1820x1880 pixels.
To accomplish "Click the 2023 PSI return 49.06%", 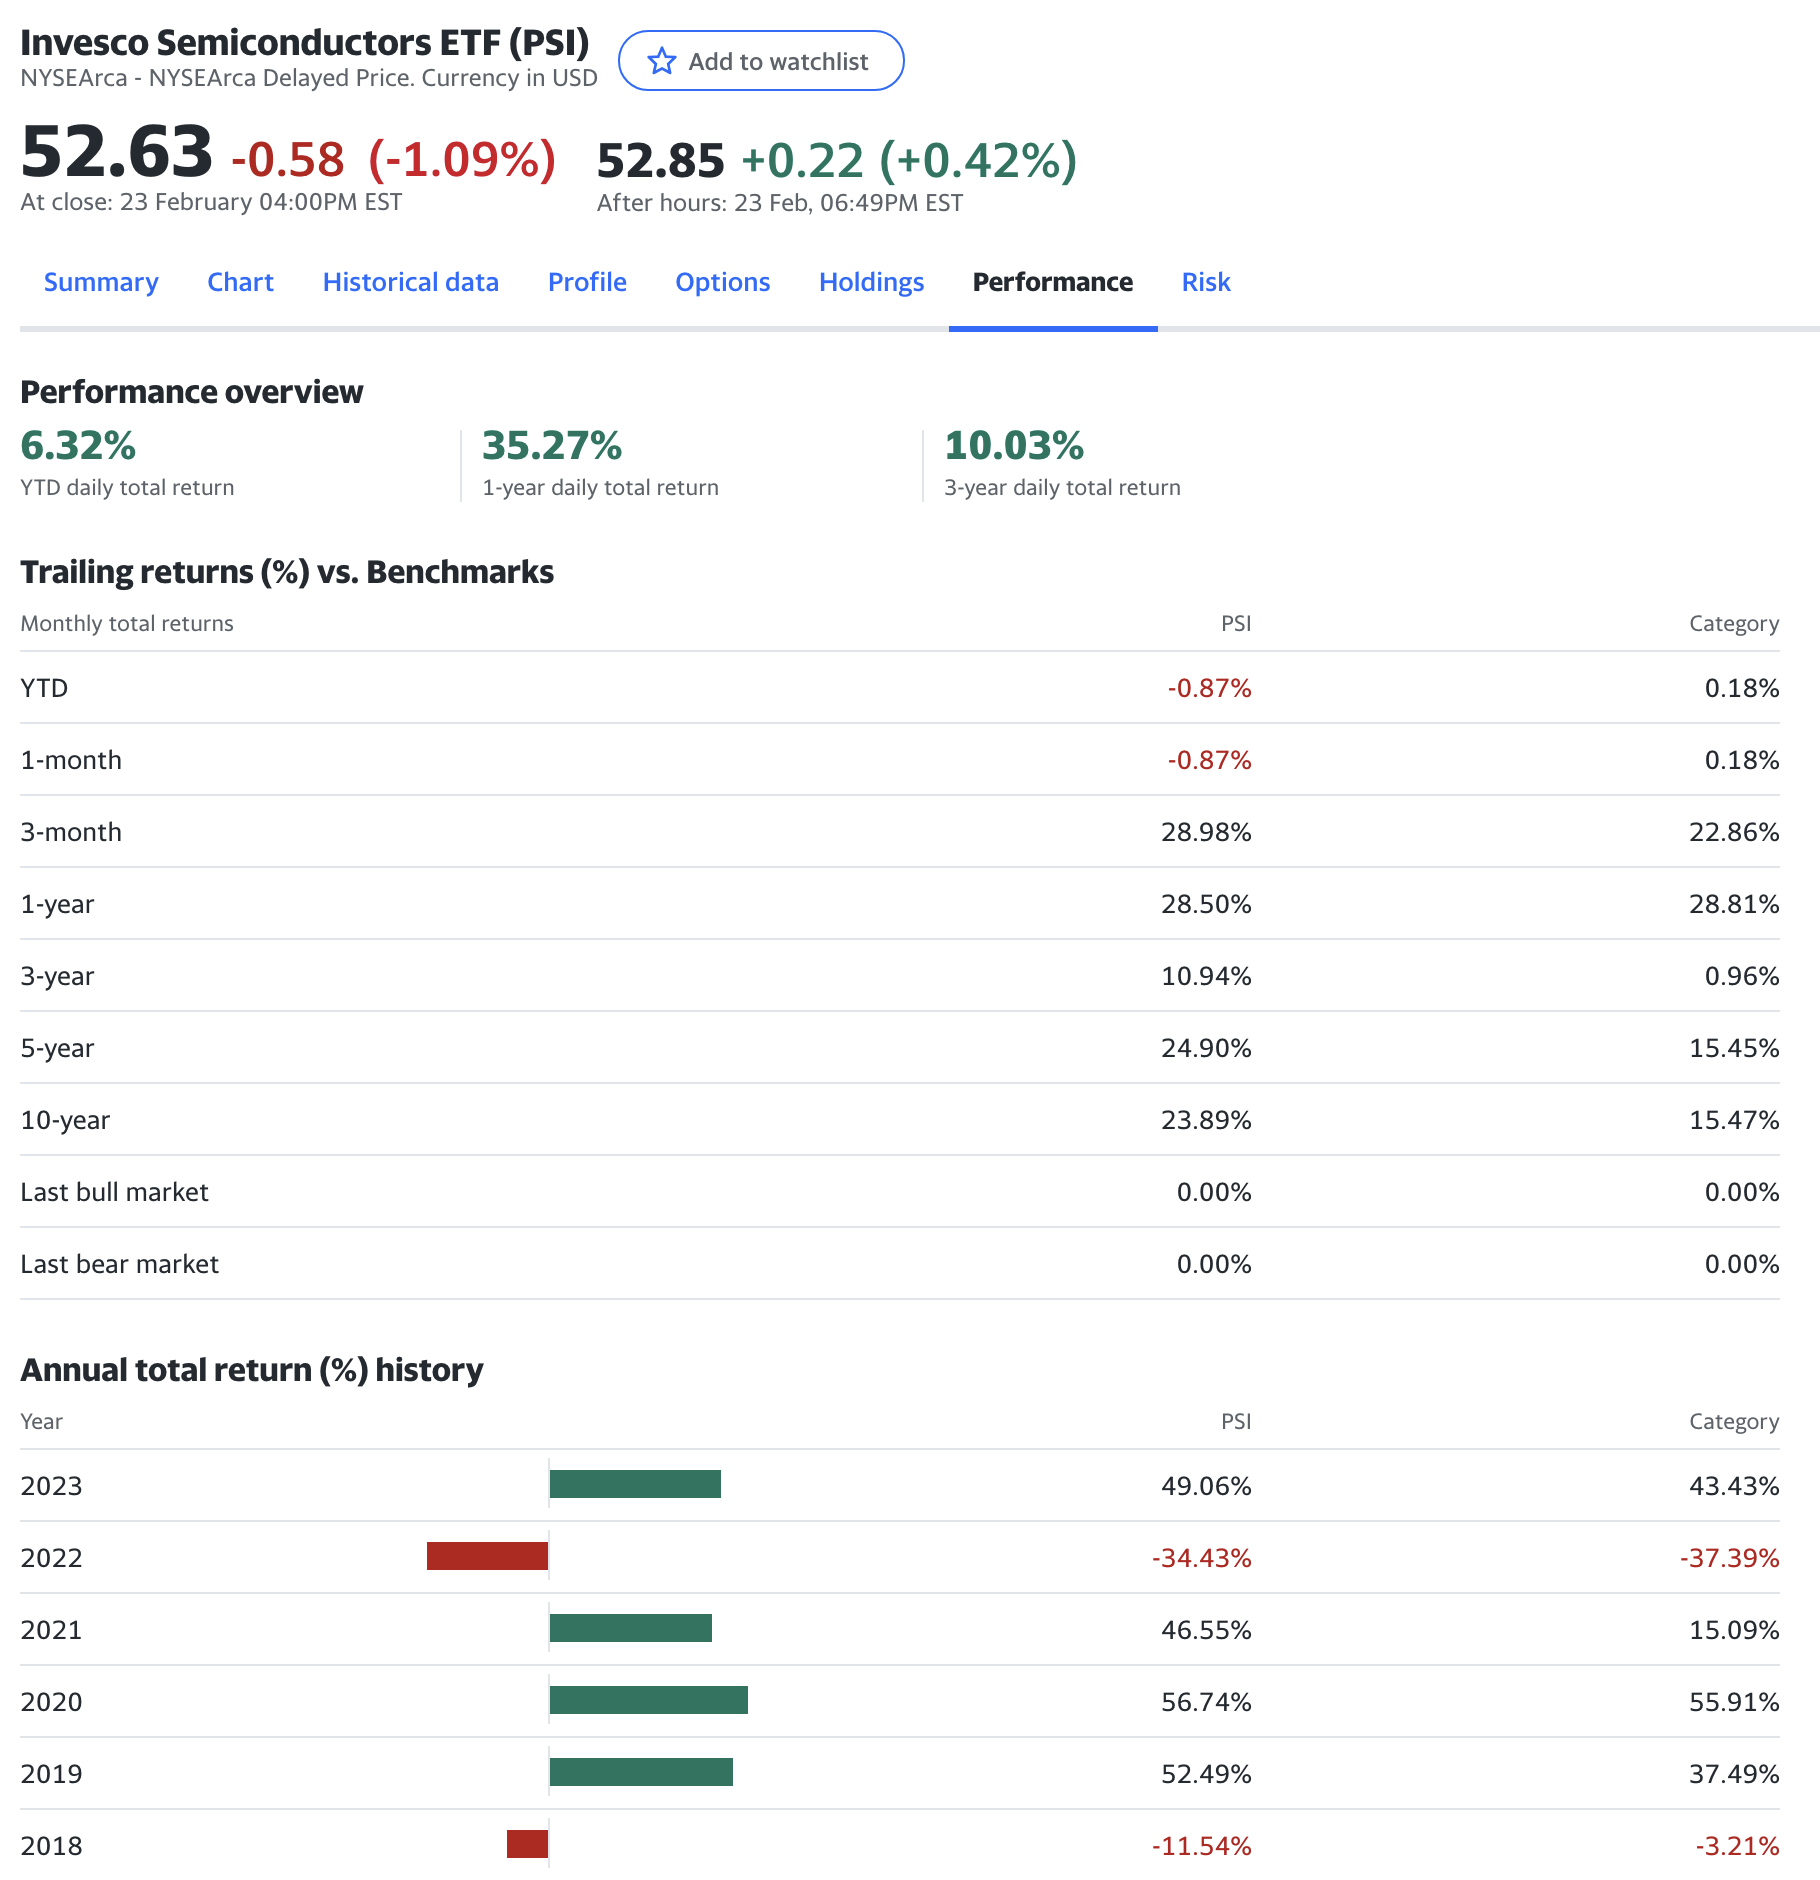I will (x=1206, y=1486).
